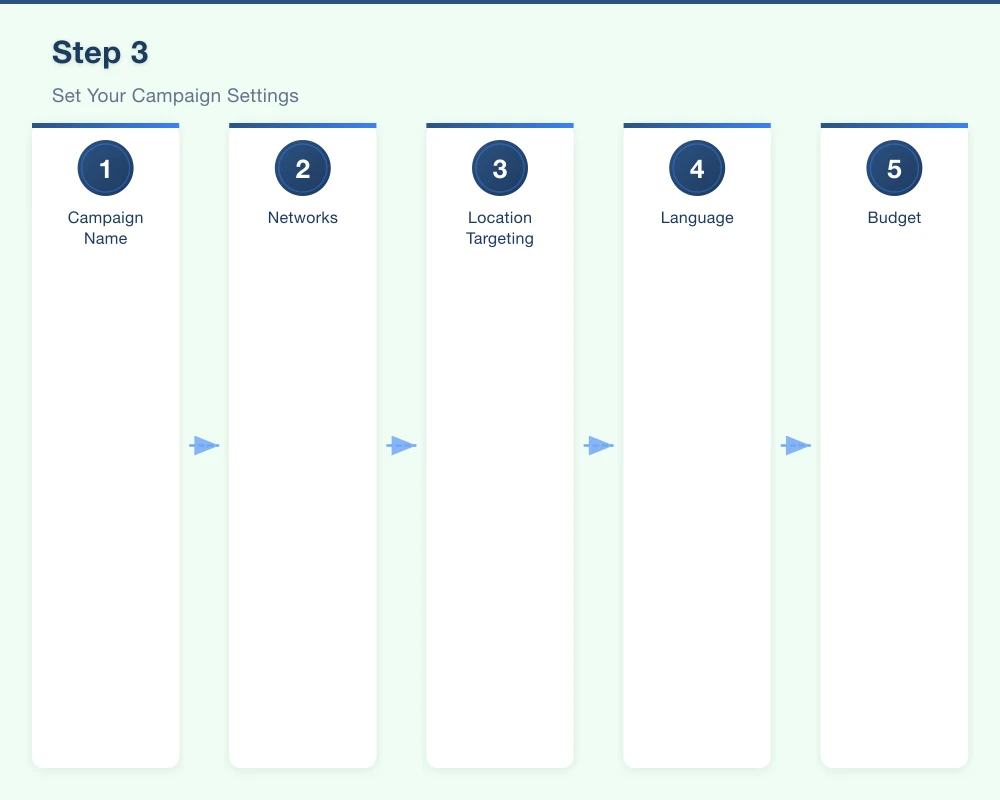Select the Networks step label
This screenshot has width=1000, height=800.
[302, 217]
